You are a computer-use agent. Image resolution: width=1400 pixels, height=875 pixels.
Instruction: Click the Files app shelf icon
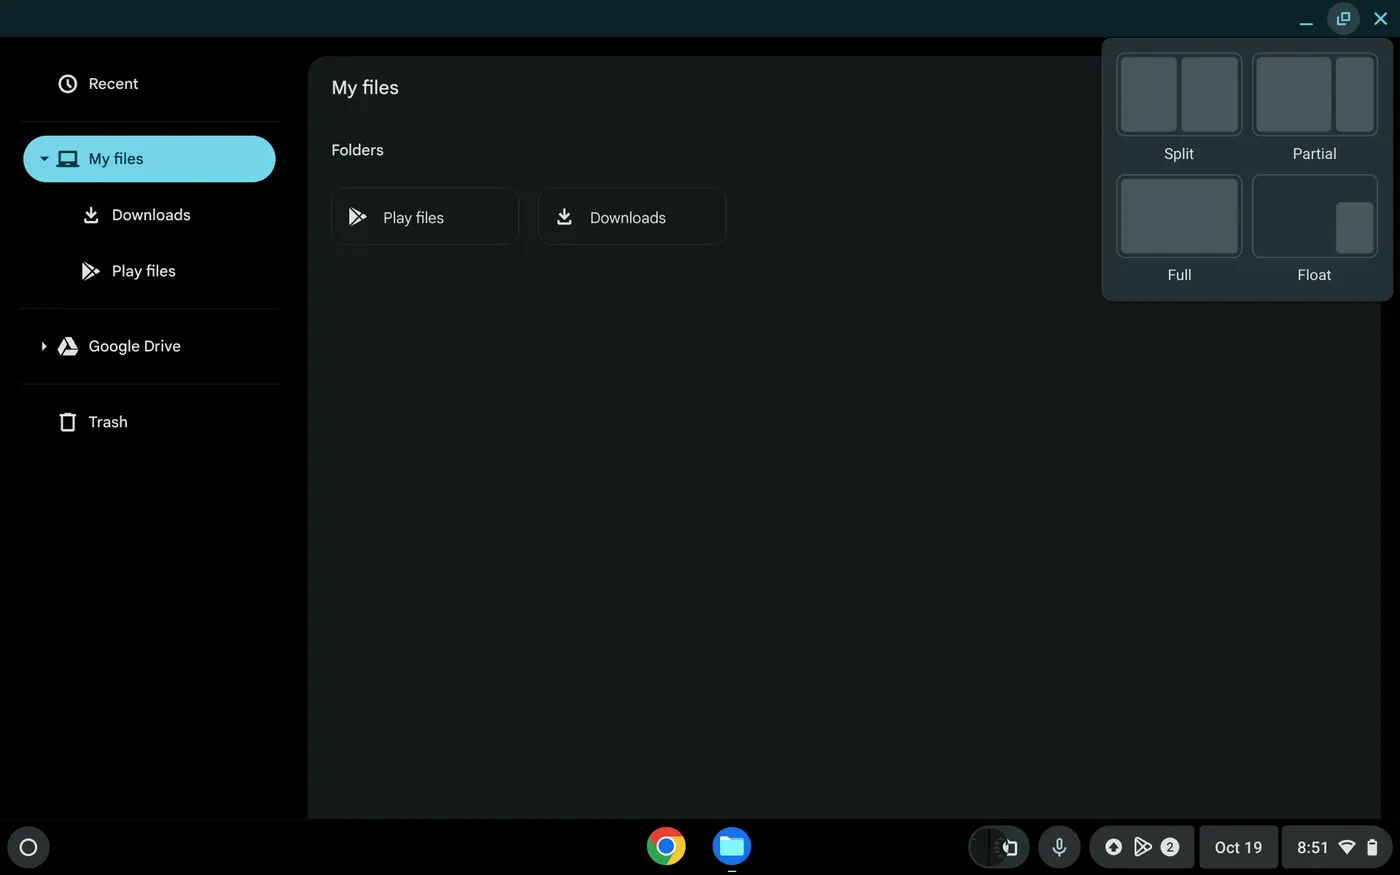click(x=732, y=846)
